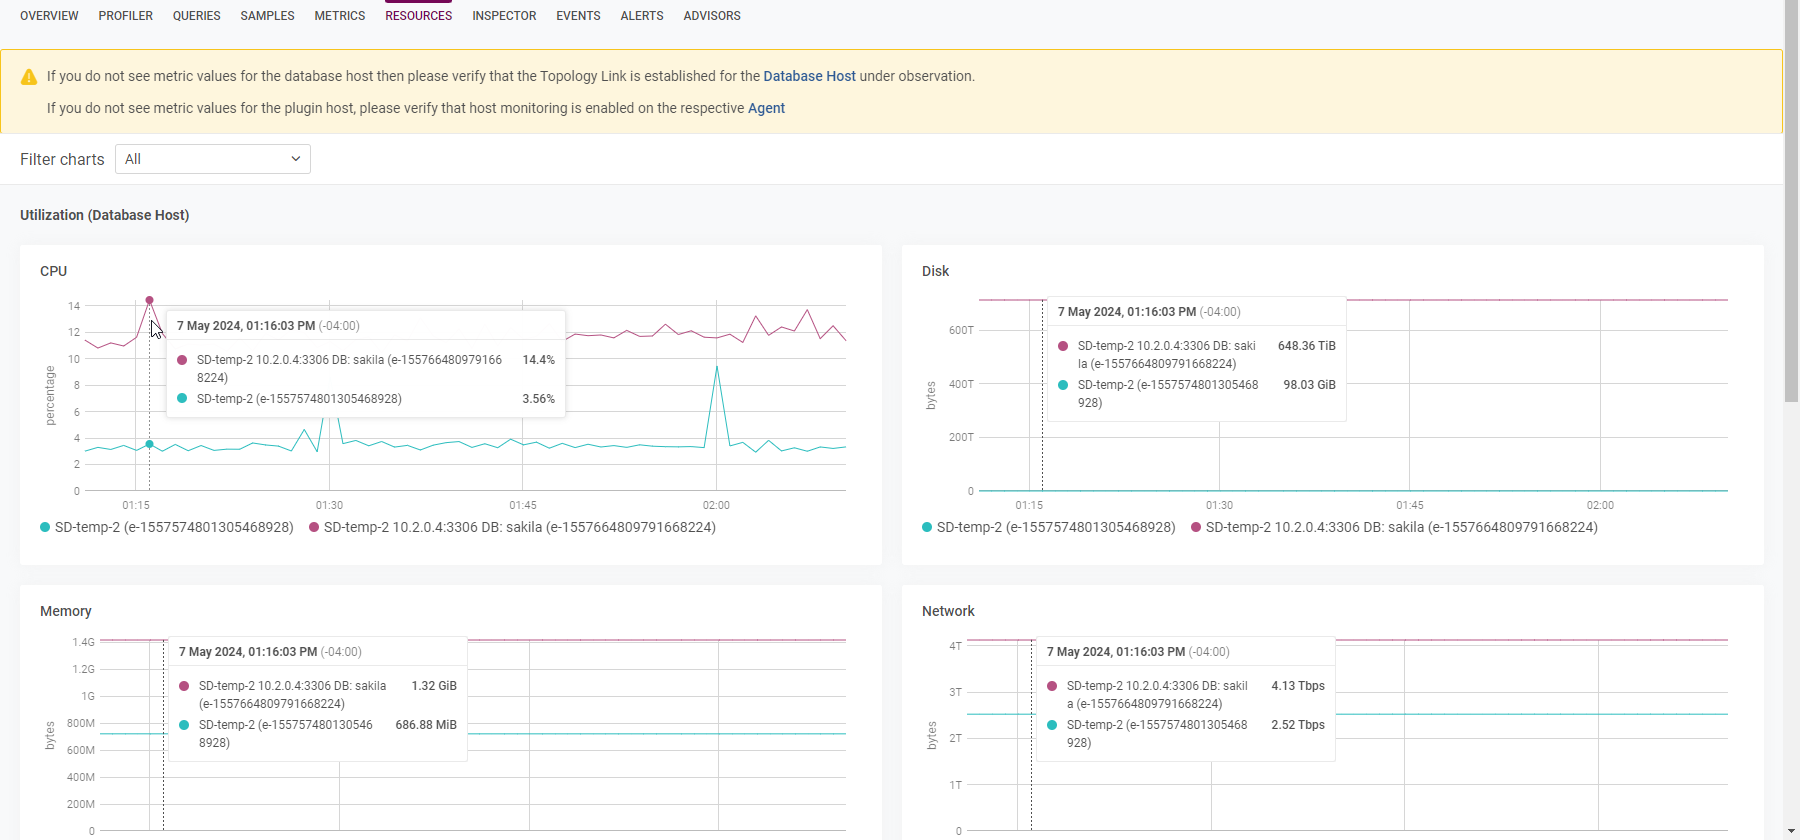This screenshot has width=1800, height=840.
Task: Click the teal CPU spike near 02:00
Action: click(716, 367)
